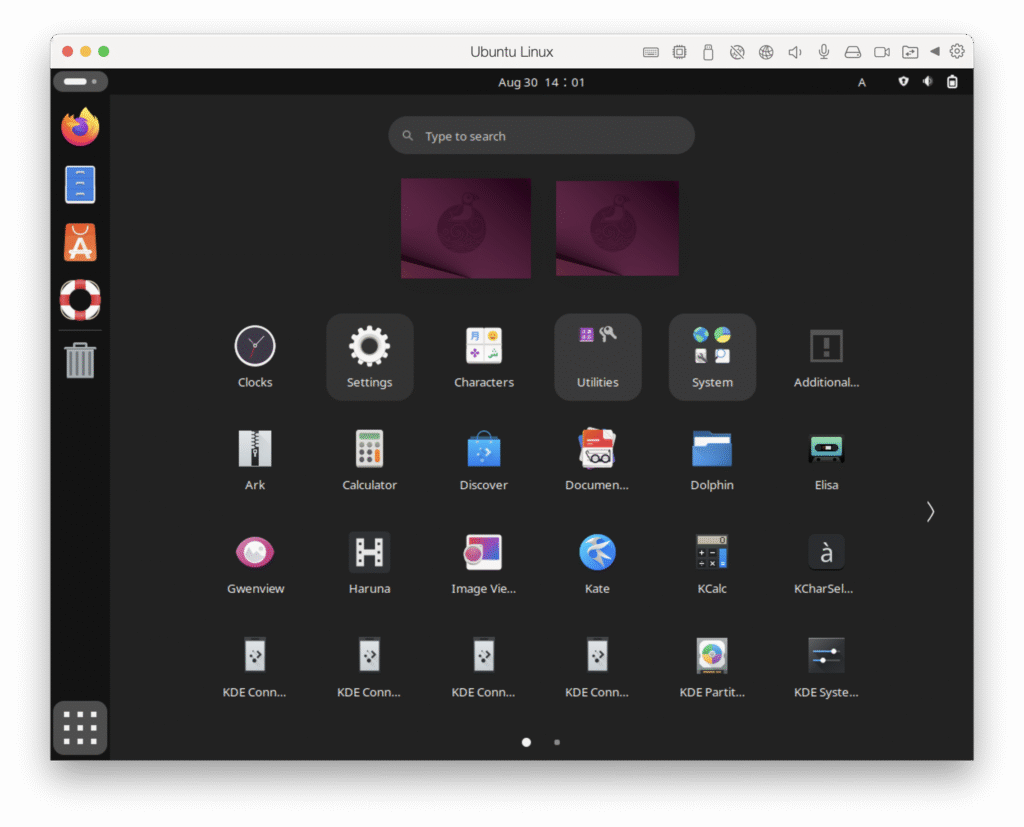This screenshot has width=1024, height=827.
Task: Launch Kate text editor
Action: (x=597, y=563)
